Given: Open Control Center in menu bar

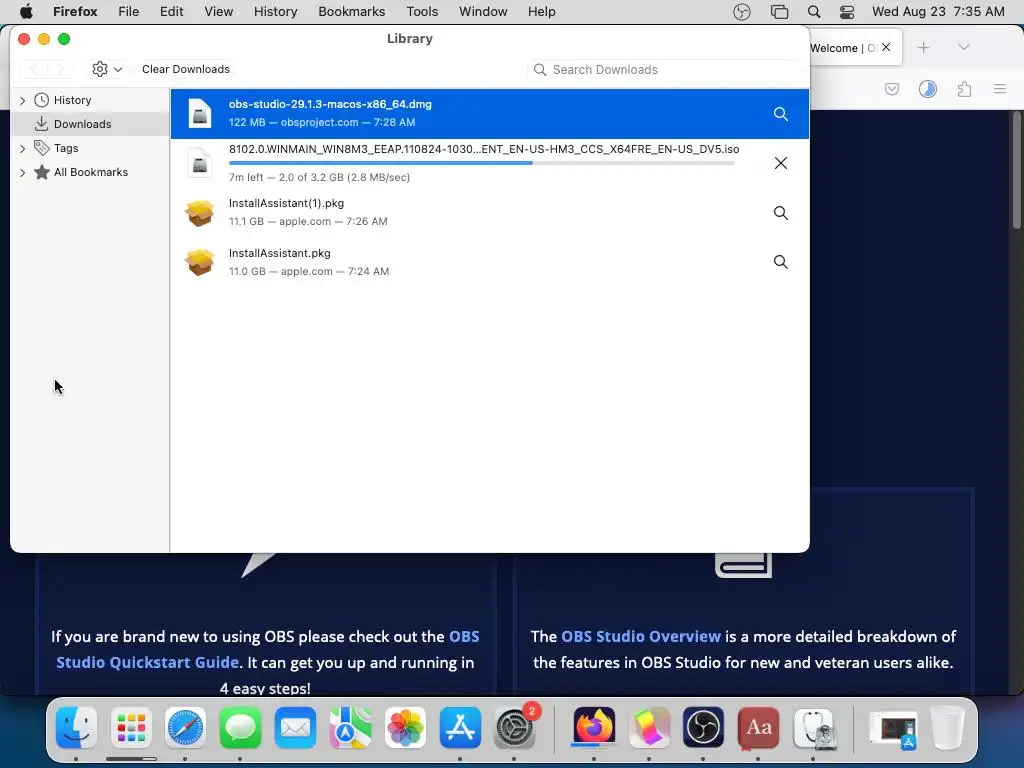Looking at the screenshot, I should (847, 12).
